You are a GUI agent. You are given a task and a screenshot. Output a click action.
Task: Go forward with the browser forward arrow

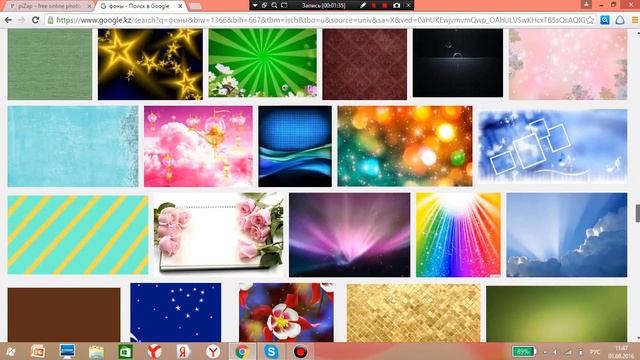coord(21,20)
